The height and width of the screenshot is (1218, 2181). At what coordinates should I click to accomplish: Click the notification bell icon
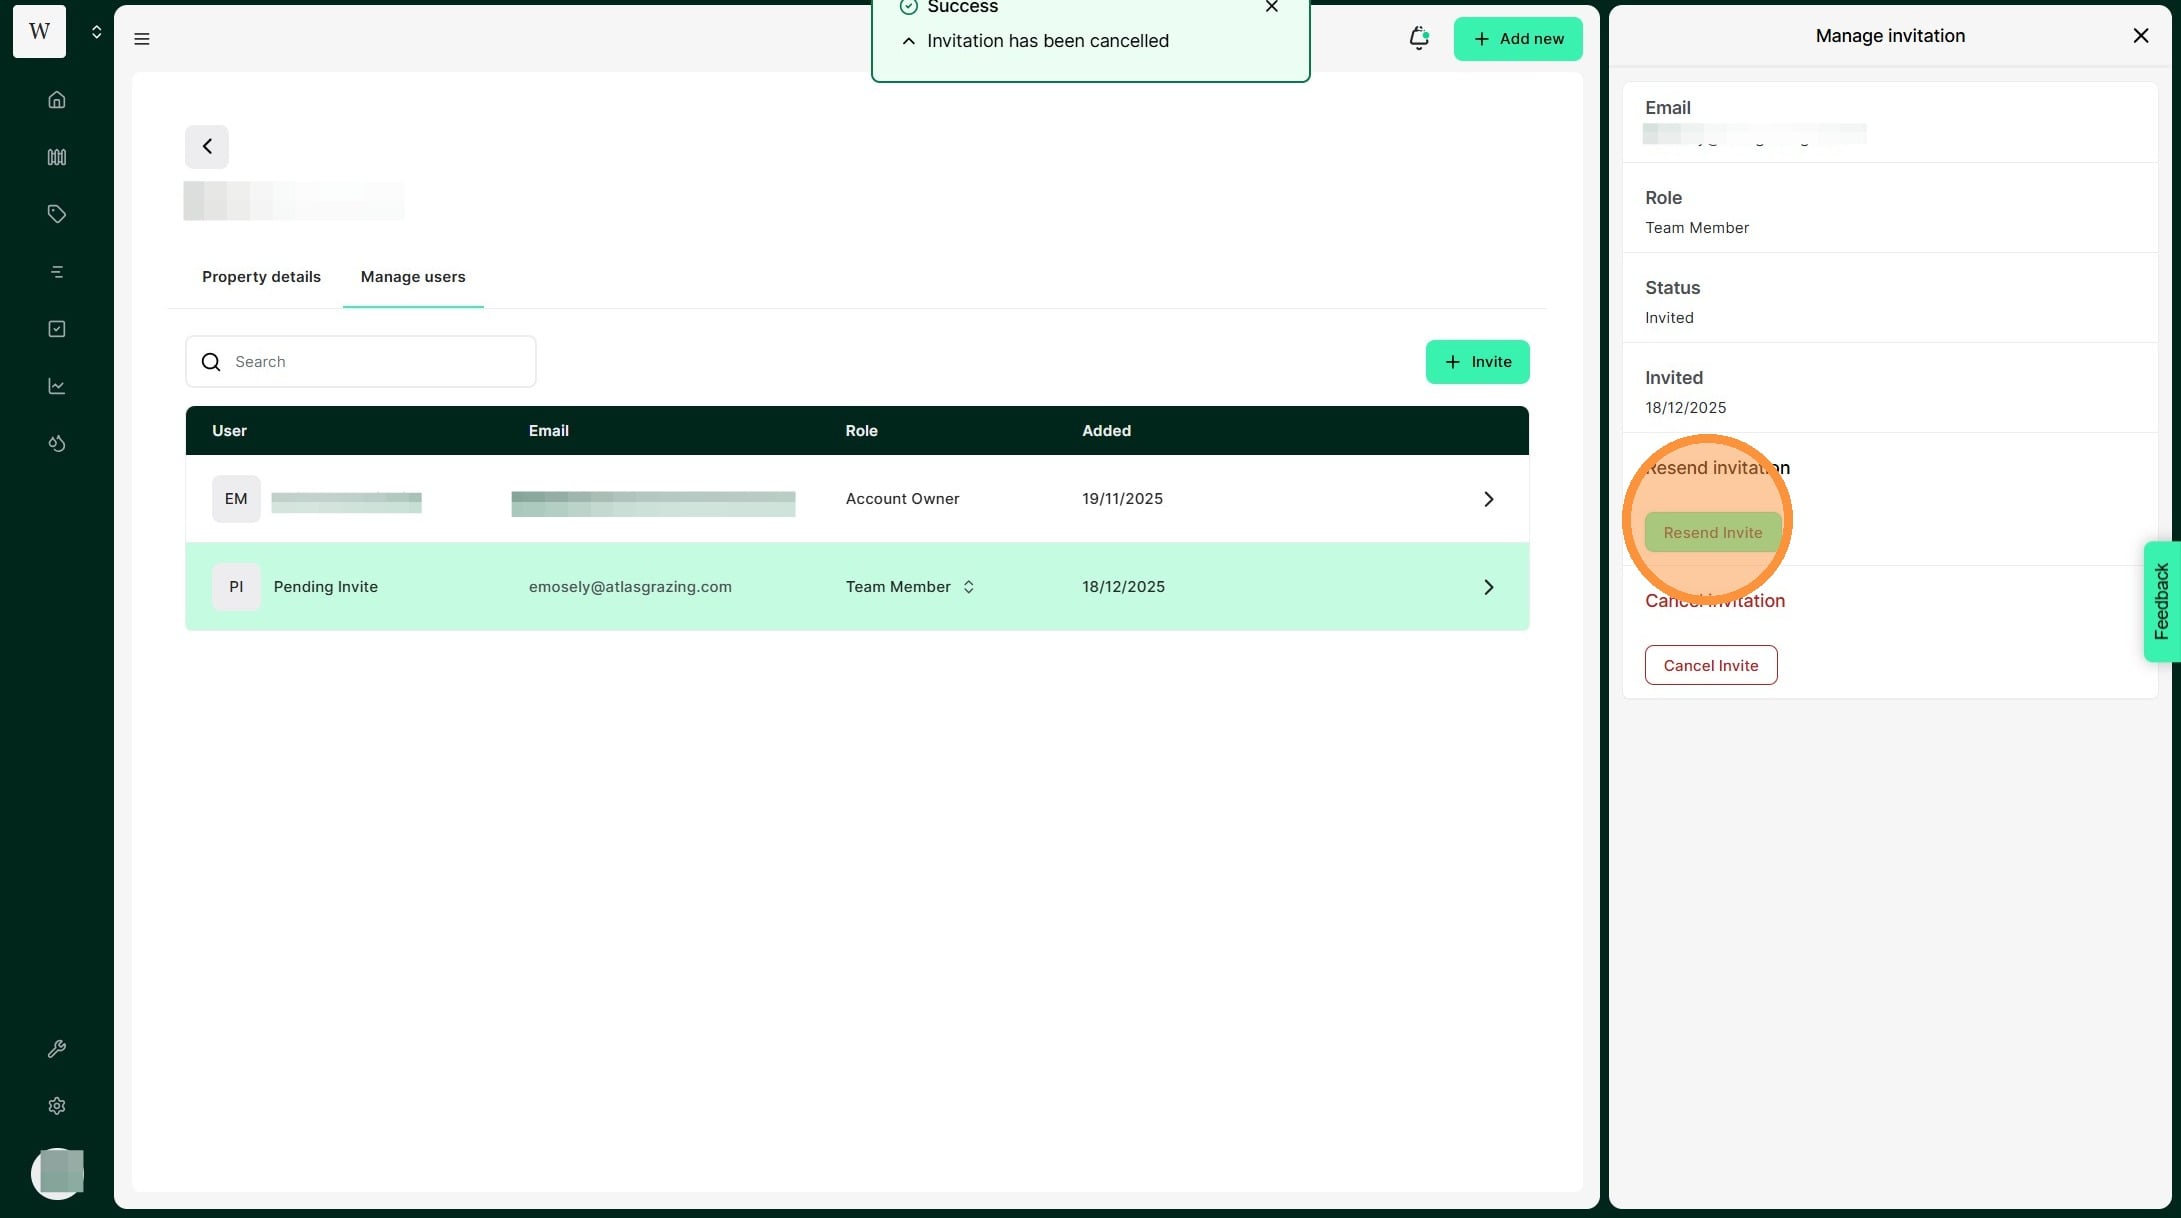[1418, 39]
